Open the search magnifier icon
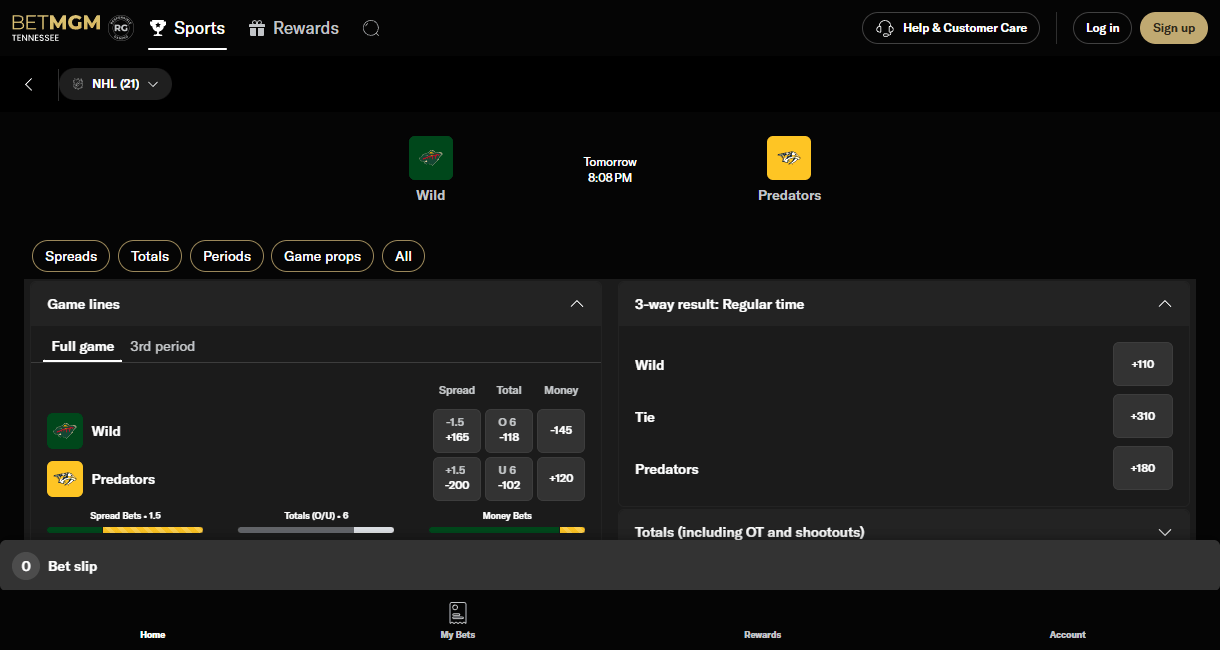The width and height of the screenshot is (1220, 650). pyautogui.click(x=371, y=28)
